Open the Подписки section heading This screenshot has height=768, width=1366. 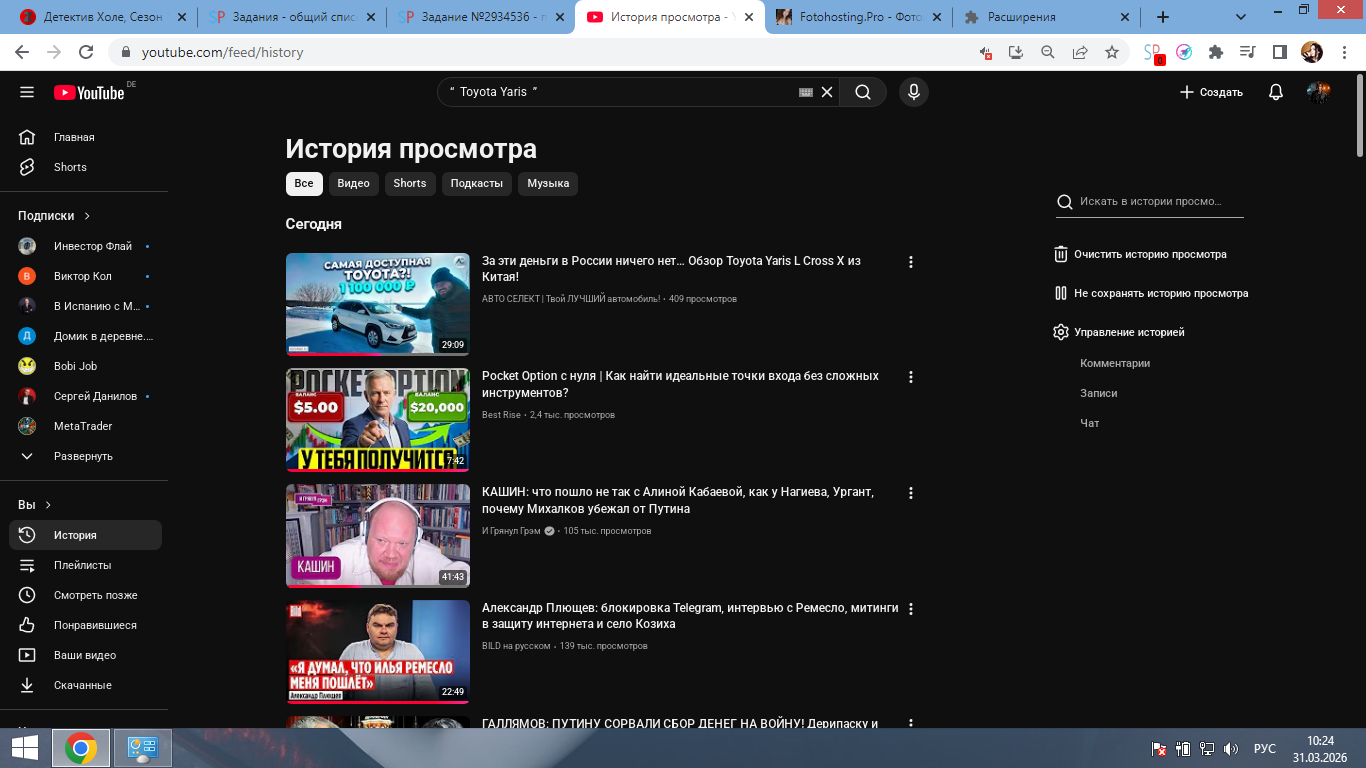point(54,216)
